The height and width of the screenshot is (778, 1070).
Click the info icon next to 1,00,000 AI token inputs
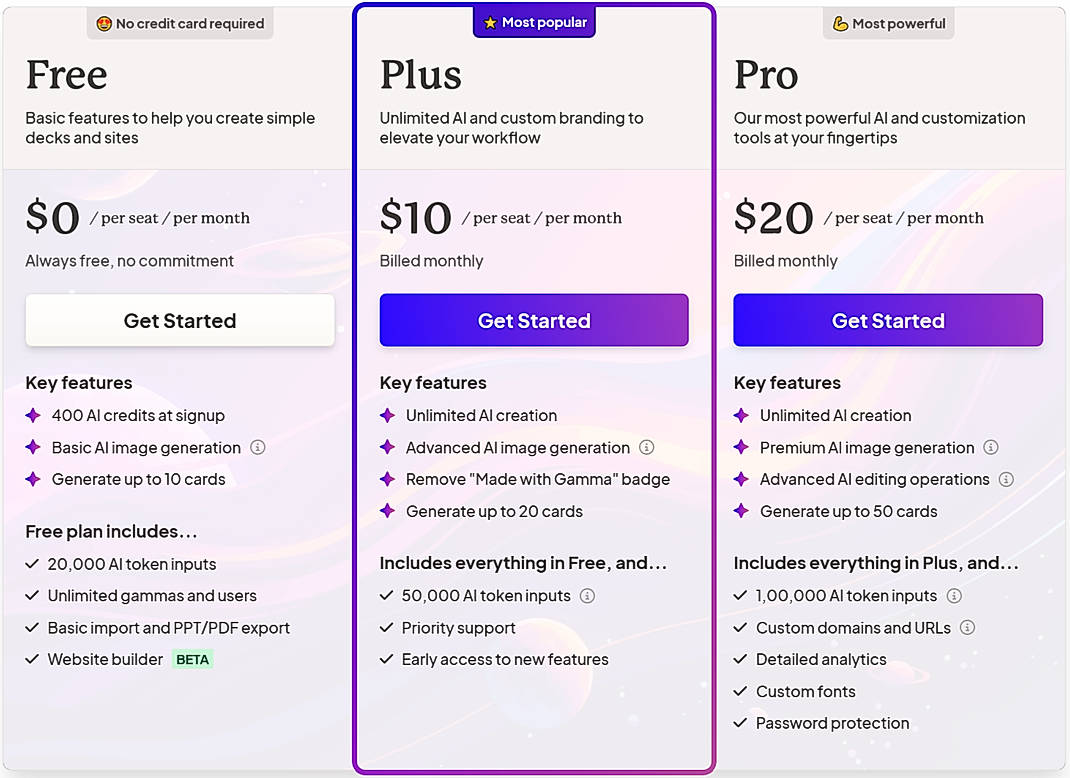coord(954,595)
